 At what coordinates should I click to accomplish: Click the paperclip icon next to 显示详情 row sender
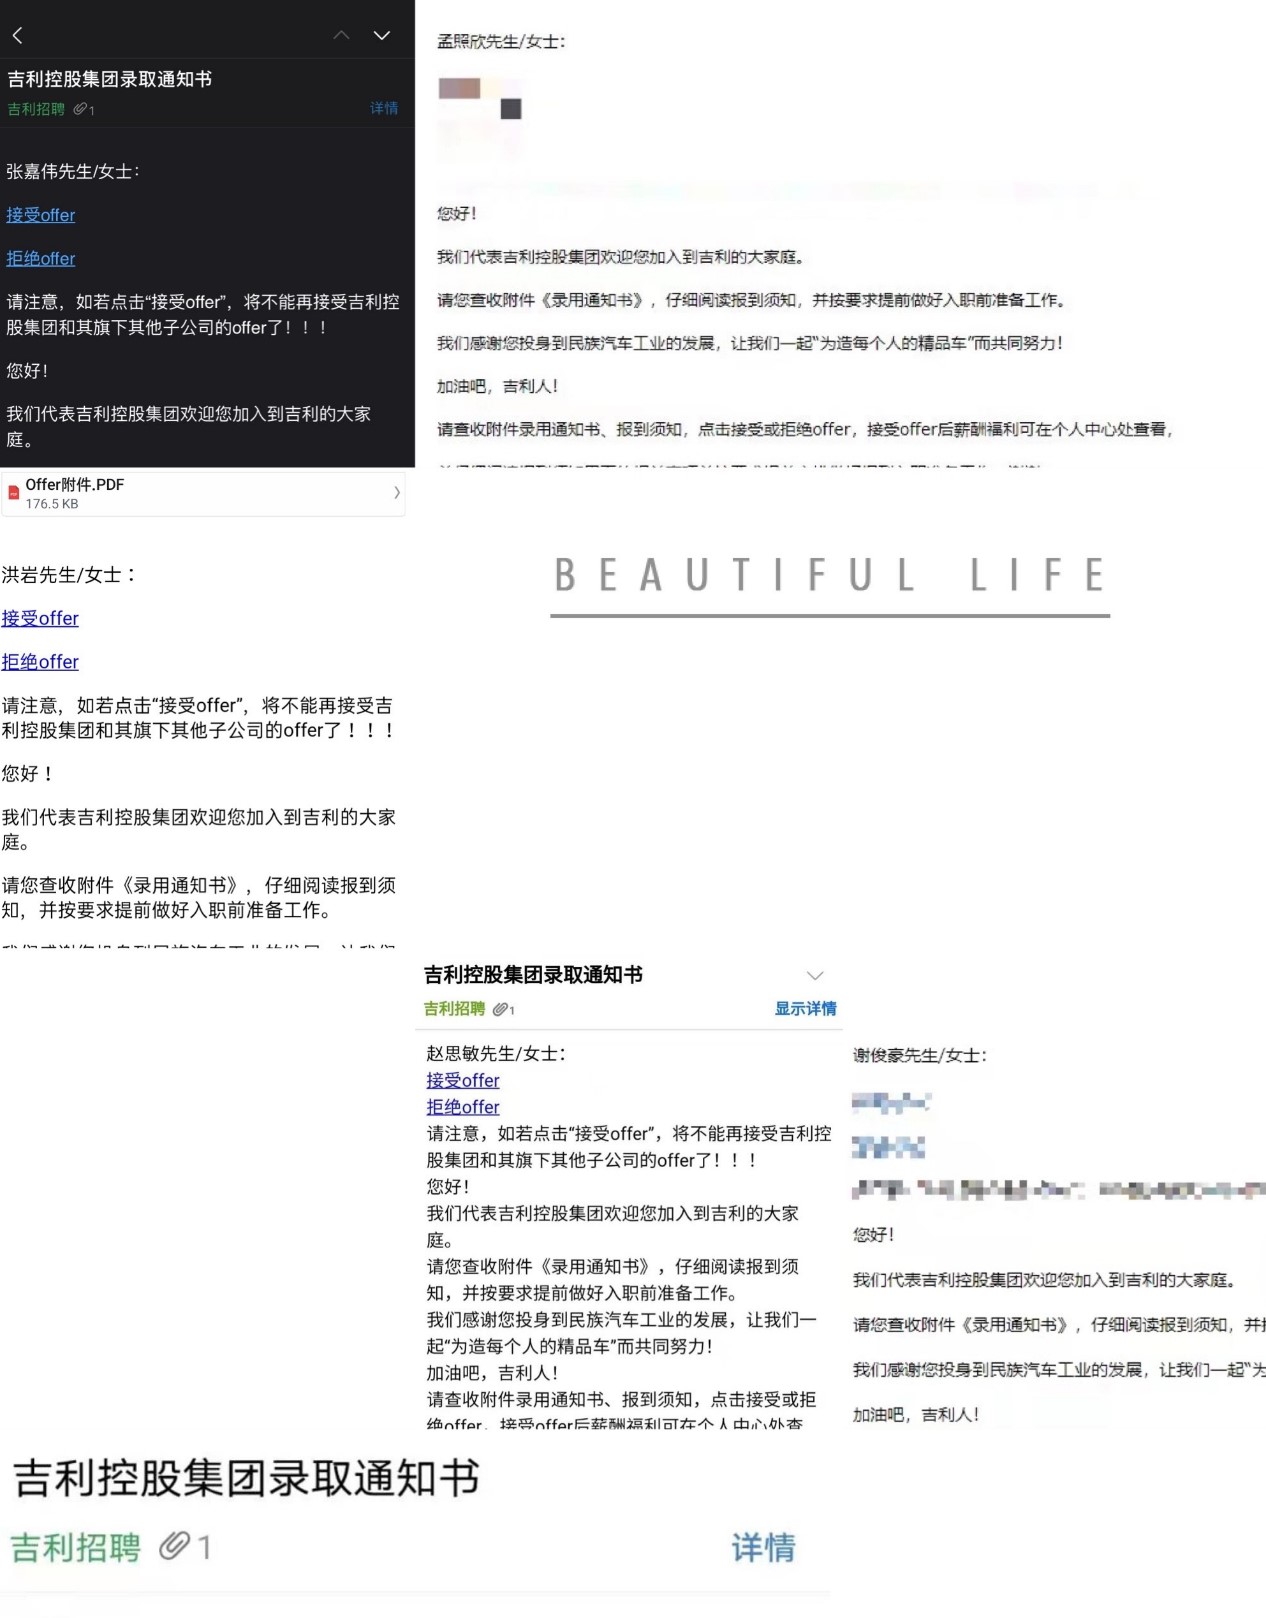click(502, 1010)
